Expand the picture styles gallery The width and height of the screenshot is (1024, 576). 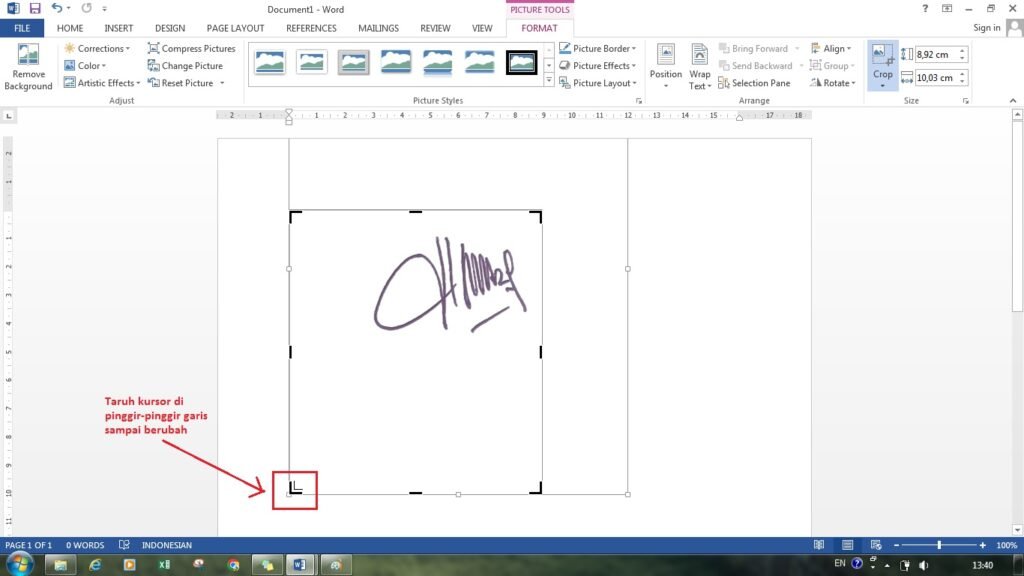[x=549, y=81]
